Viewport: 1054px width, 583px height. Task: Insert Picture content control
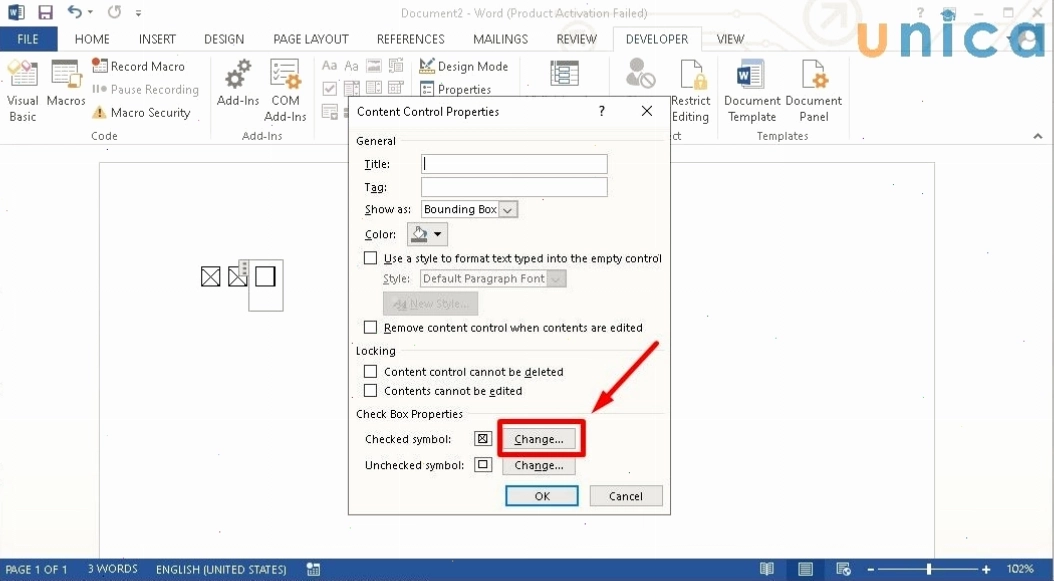pyautogui.click(x=374, y=66)
